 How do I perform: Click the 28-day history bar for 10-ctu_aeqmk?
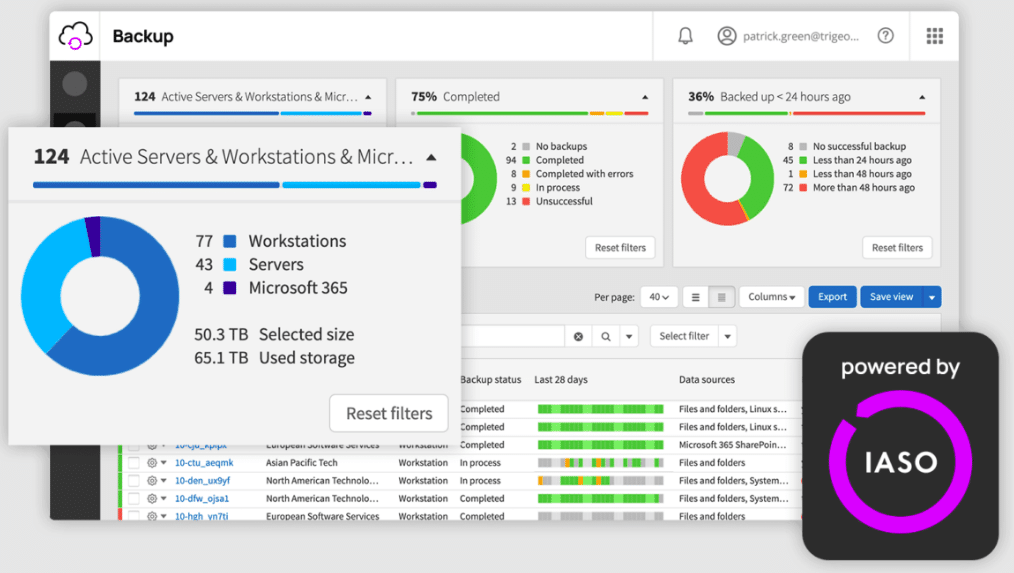[x=601, y=462]
